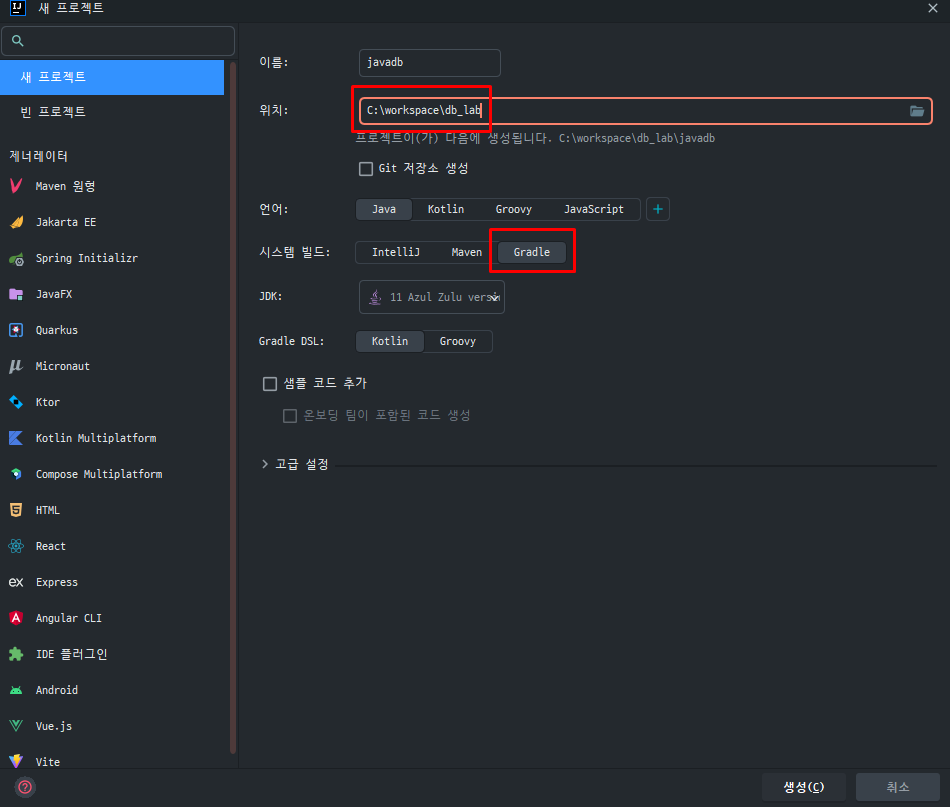
Task: Click the React generator icon
Action: (x=16, y=546)
